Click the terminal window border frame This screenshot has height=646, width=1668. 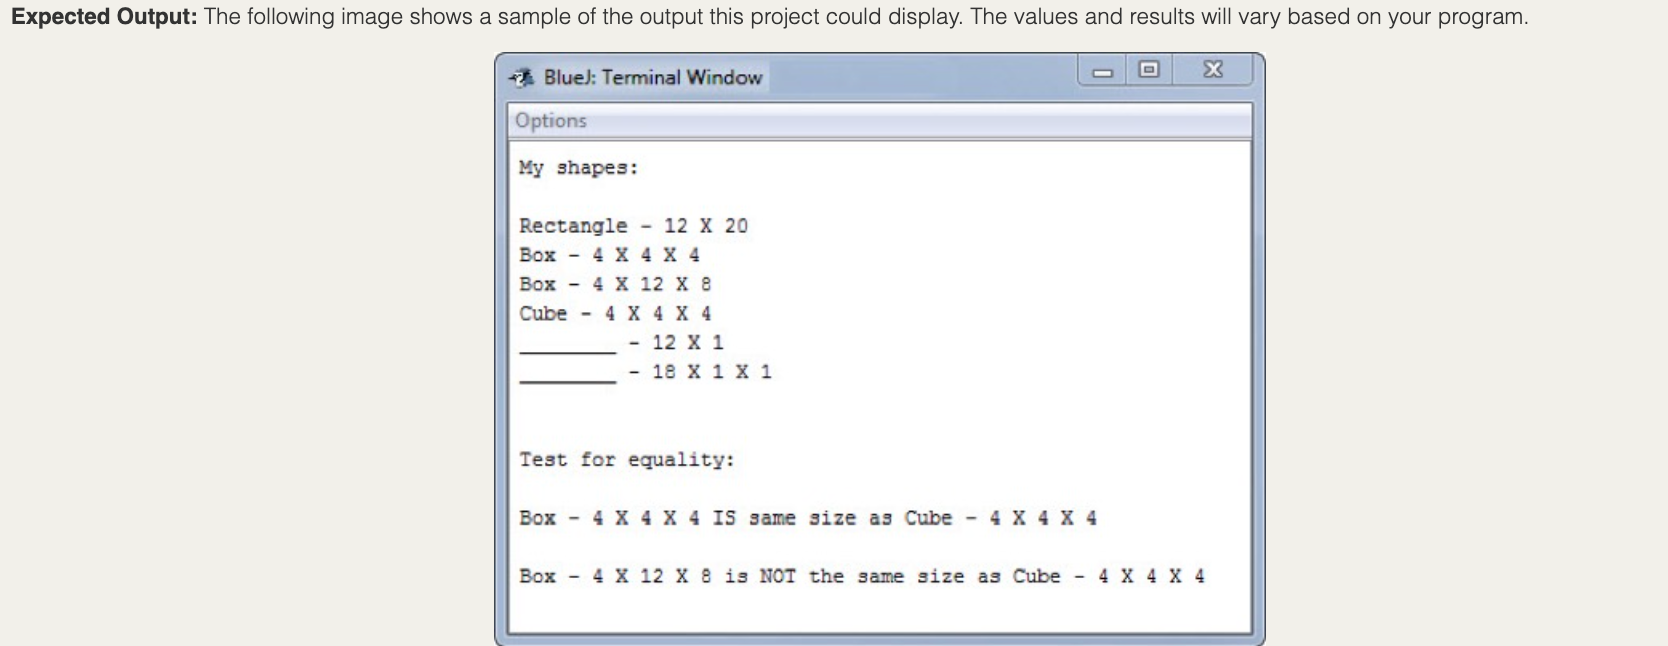click(x=500, y=350)
